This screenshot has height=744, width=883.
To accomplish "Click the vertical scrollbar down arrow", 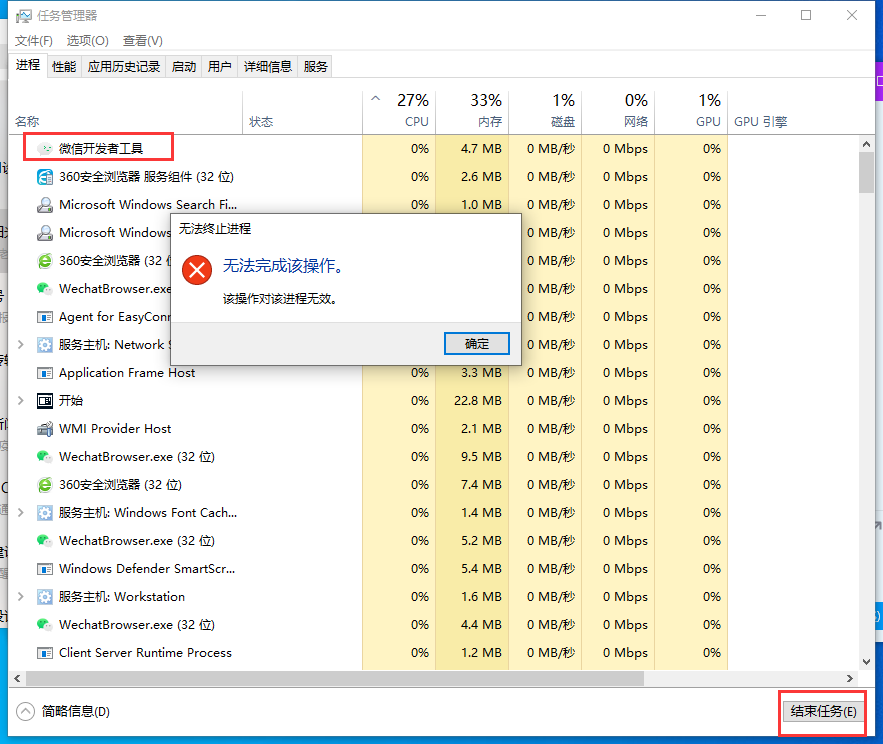I will 867,662.
